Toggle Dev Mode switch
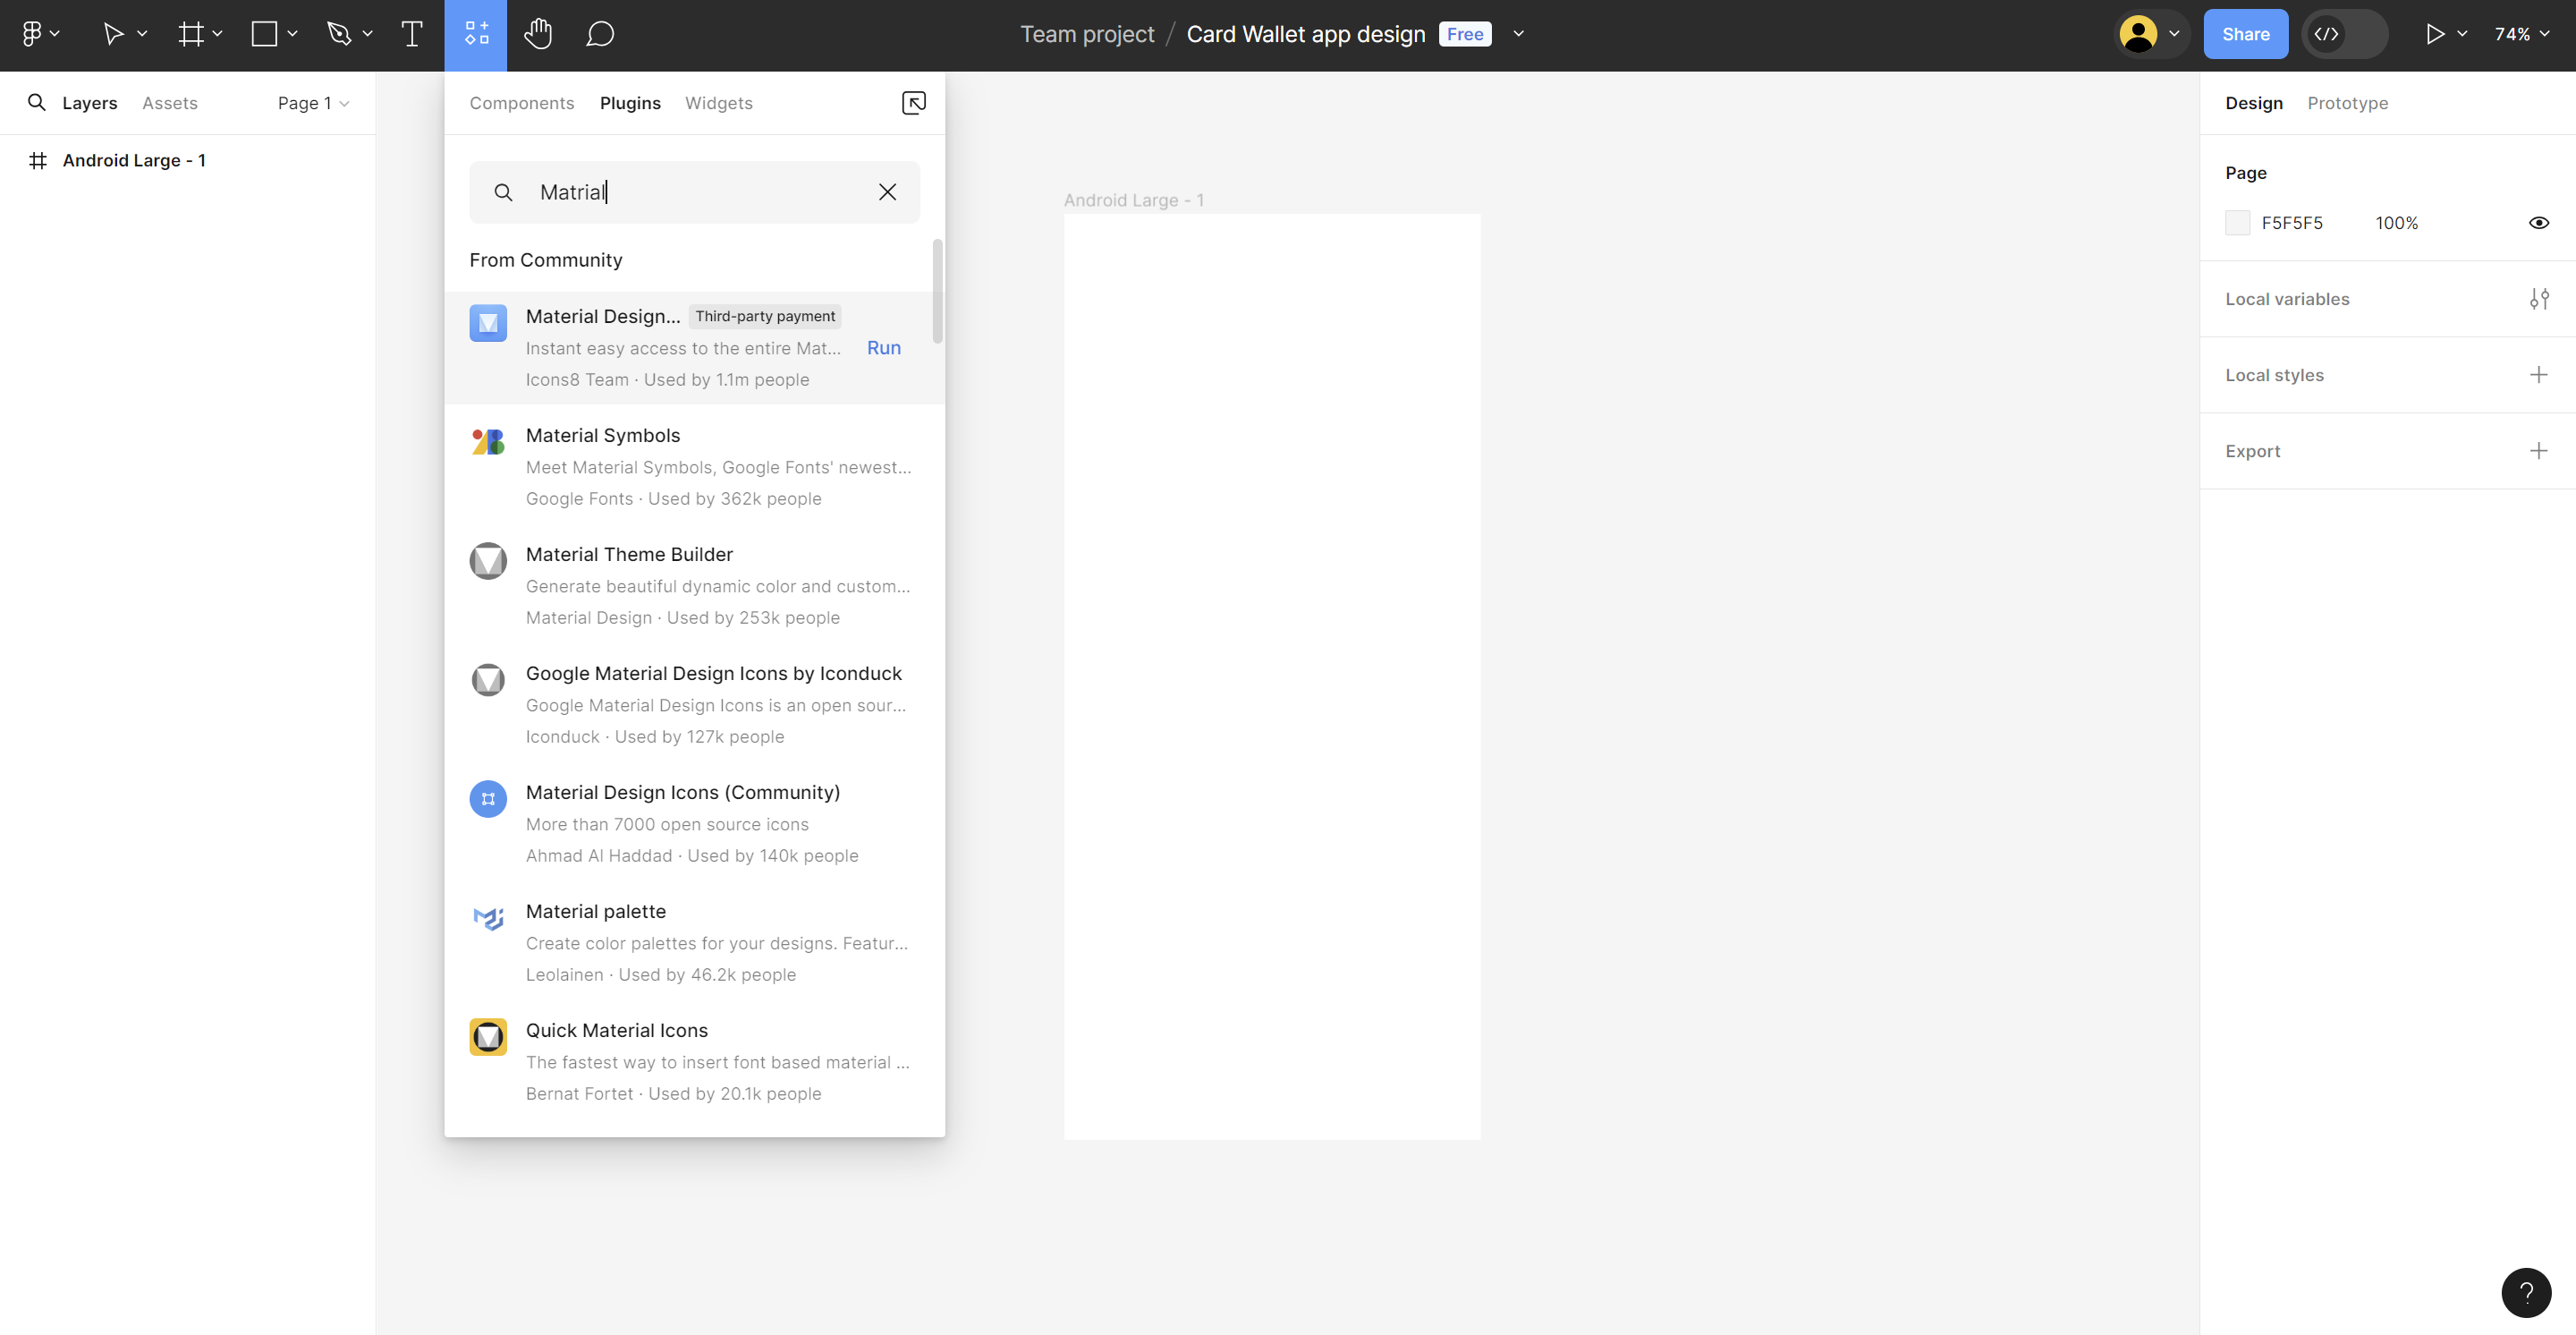The image size is (2576, 1335). (2344, 34)
